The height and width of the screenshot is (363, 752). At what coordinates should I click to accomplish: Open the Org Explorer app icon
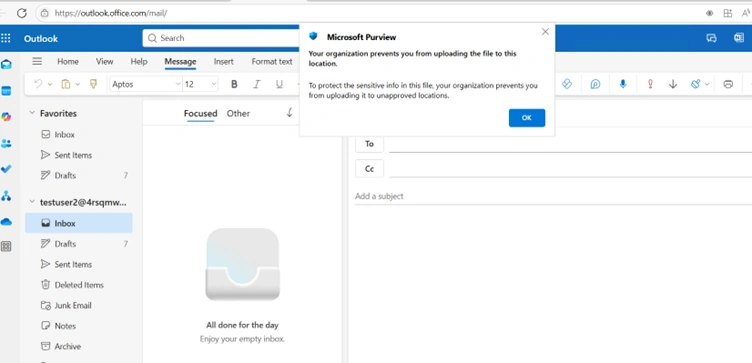(x=6, y=195)
